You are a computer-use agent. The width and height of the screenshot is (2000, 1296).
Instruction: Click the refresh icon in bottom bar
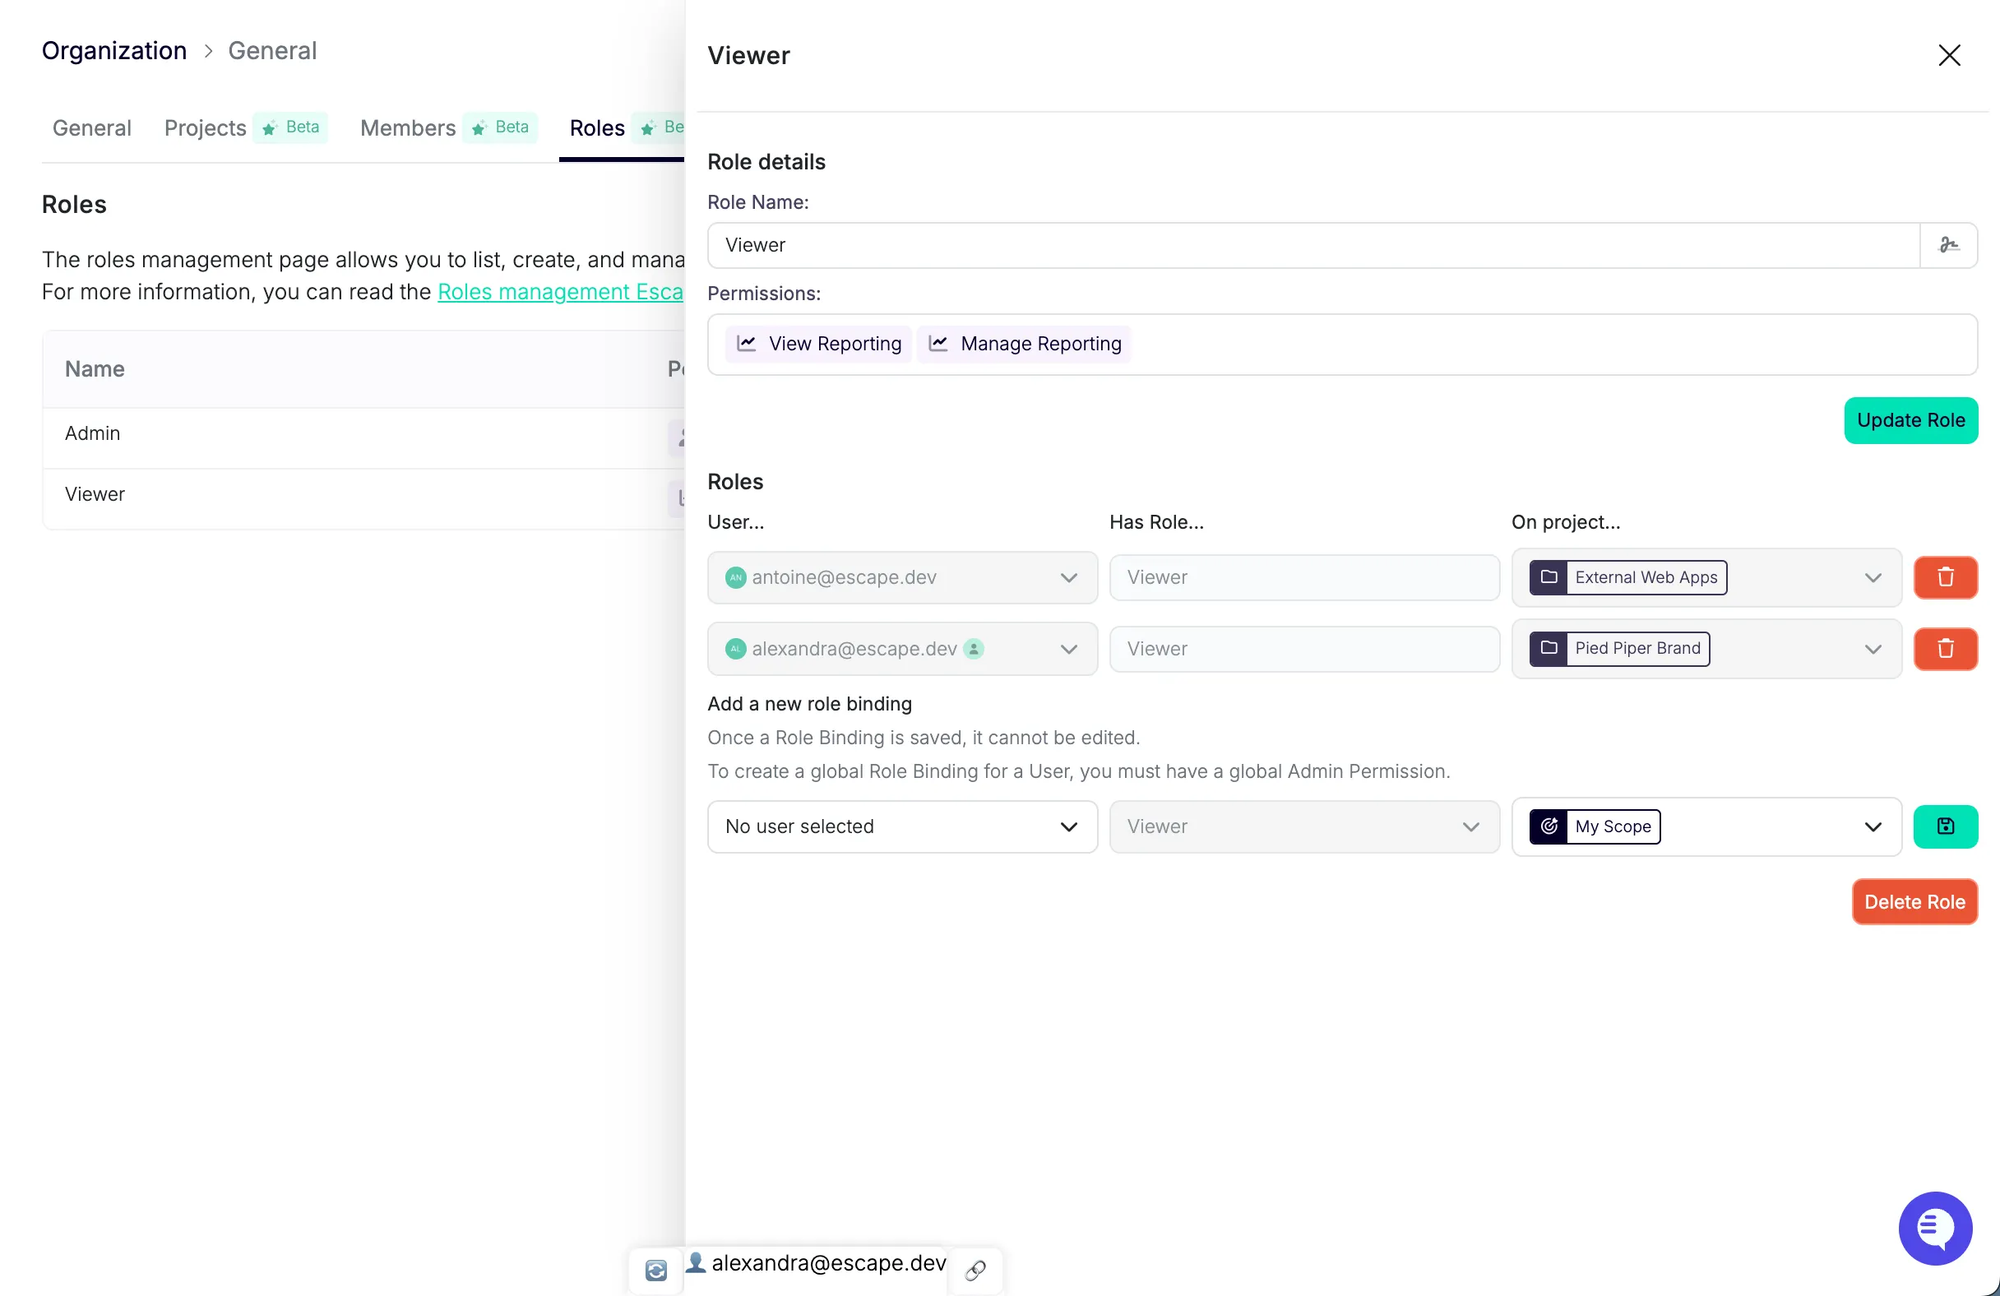656,1270
